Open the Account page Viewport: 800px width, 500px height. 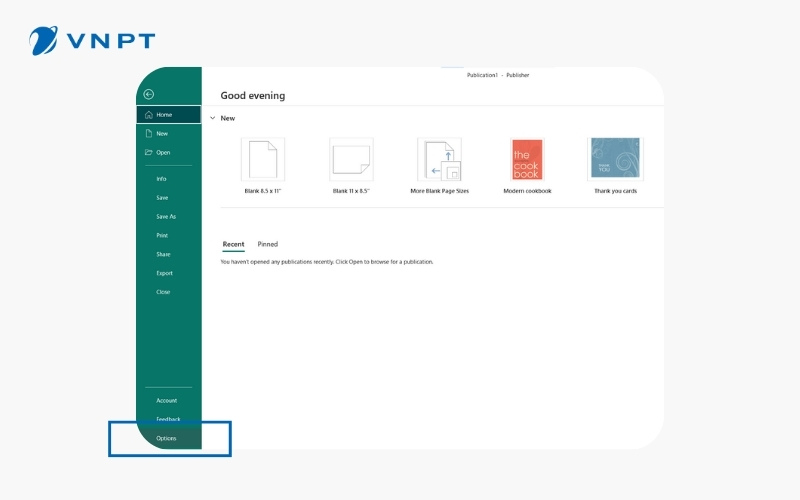pyautogui.click(x=166, y=400)
